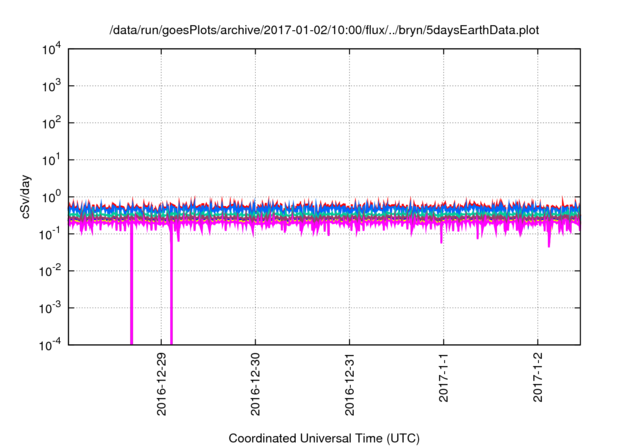Click the 10^0 y-axis tick label
Image resolution: width=640 pixels, height=448 pixels.
(x=51, y=197)
